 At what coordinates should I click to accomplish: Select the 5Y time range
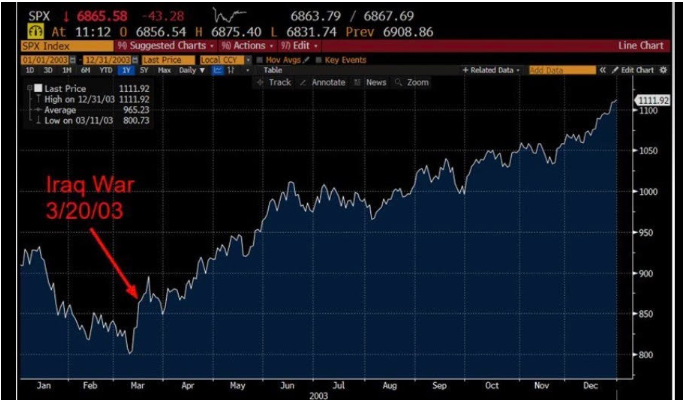click(144, 70)
